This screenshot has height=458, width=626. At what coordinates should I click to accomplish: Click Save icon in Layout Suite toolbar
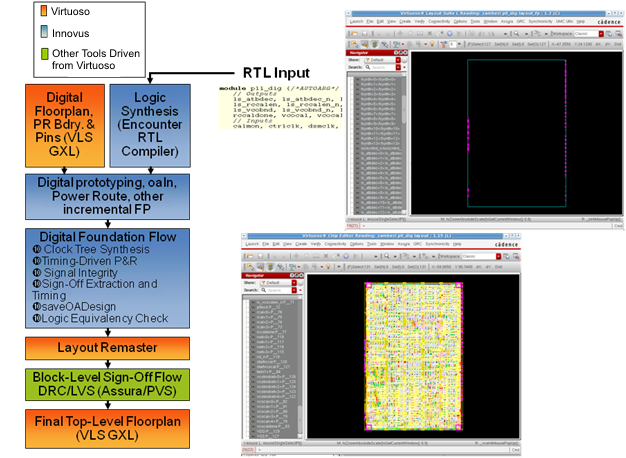364,34
